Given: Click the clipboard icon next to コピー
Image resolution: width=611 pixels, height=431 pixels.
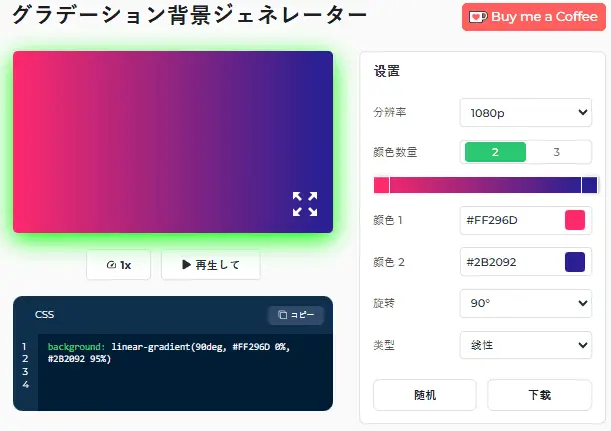Looking at the screenshot, I should point(283,315).
